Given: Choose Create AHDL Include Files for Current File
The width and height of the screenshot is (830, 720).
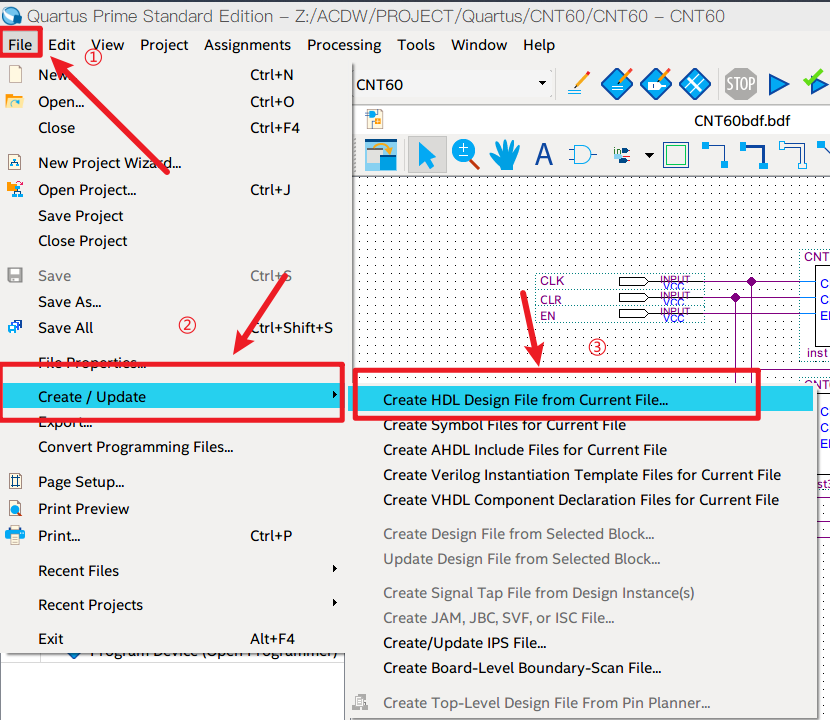Looking at the screenshot, I should [525, 449].
